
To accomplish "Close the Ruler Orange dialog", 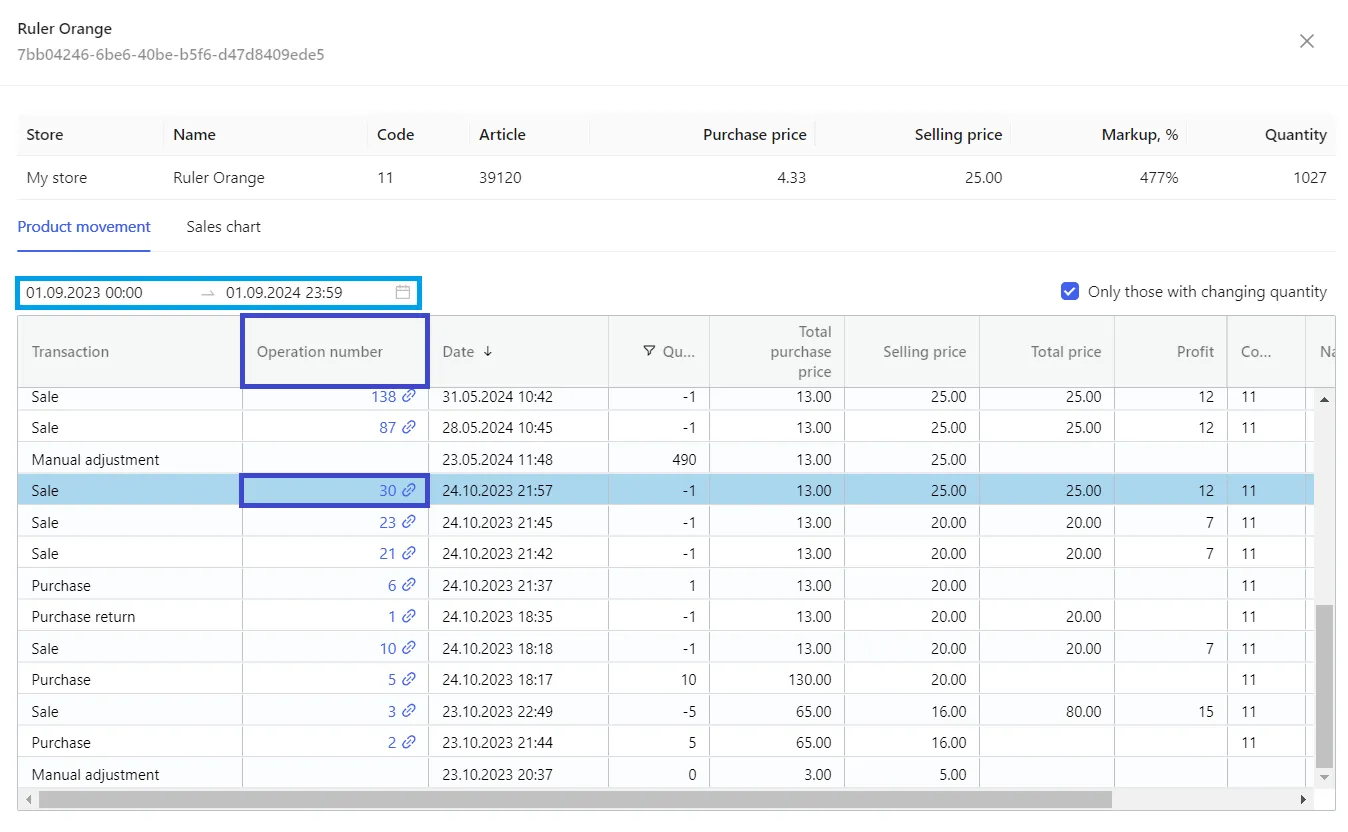I will click(x=1306, y=41).
